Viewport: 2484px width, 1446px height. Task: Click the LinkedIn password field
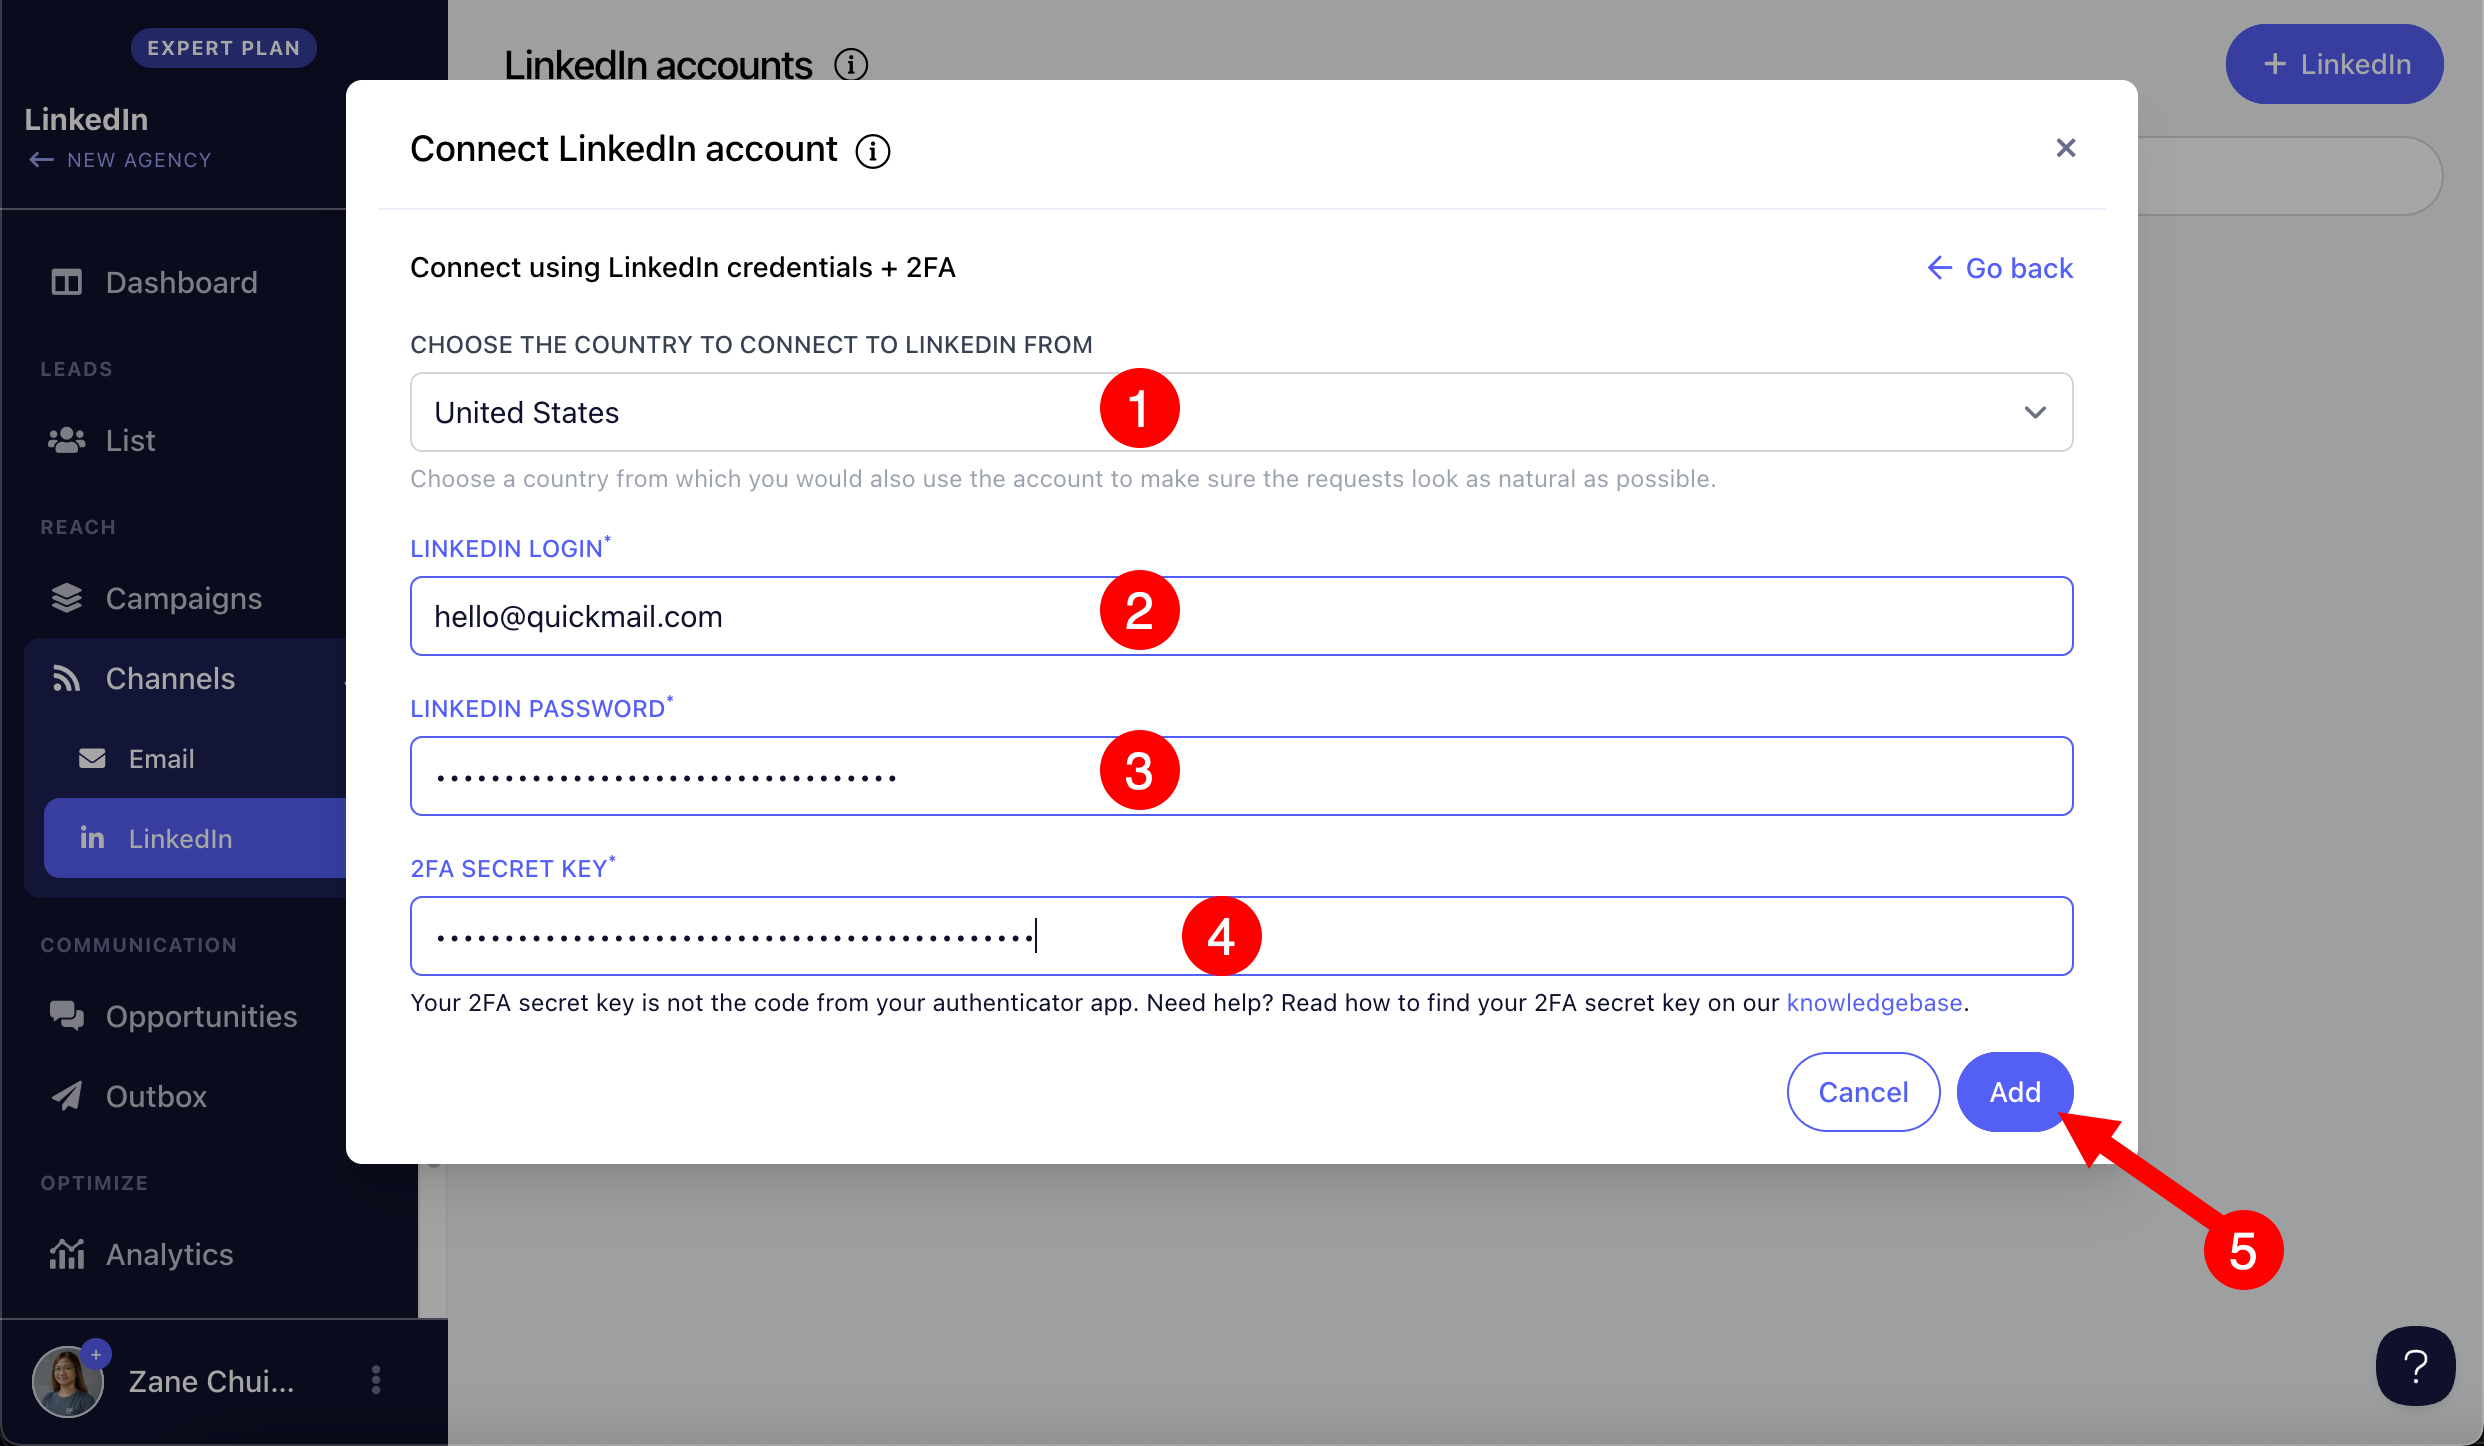[1241, 776]
